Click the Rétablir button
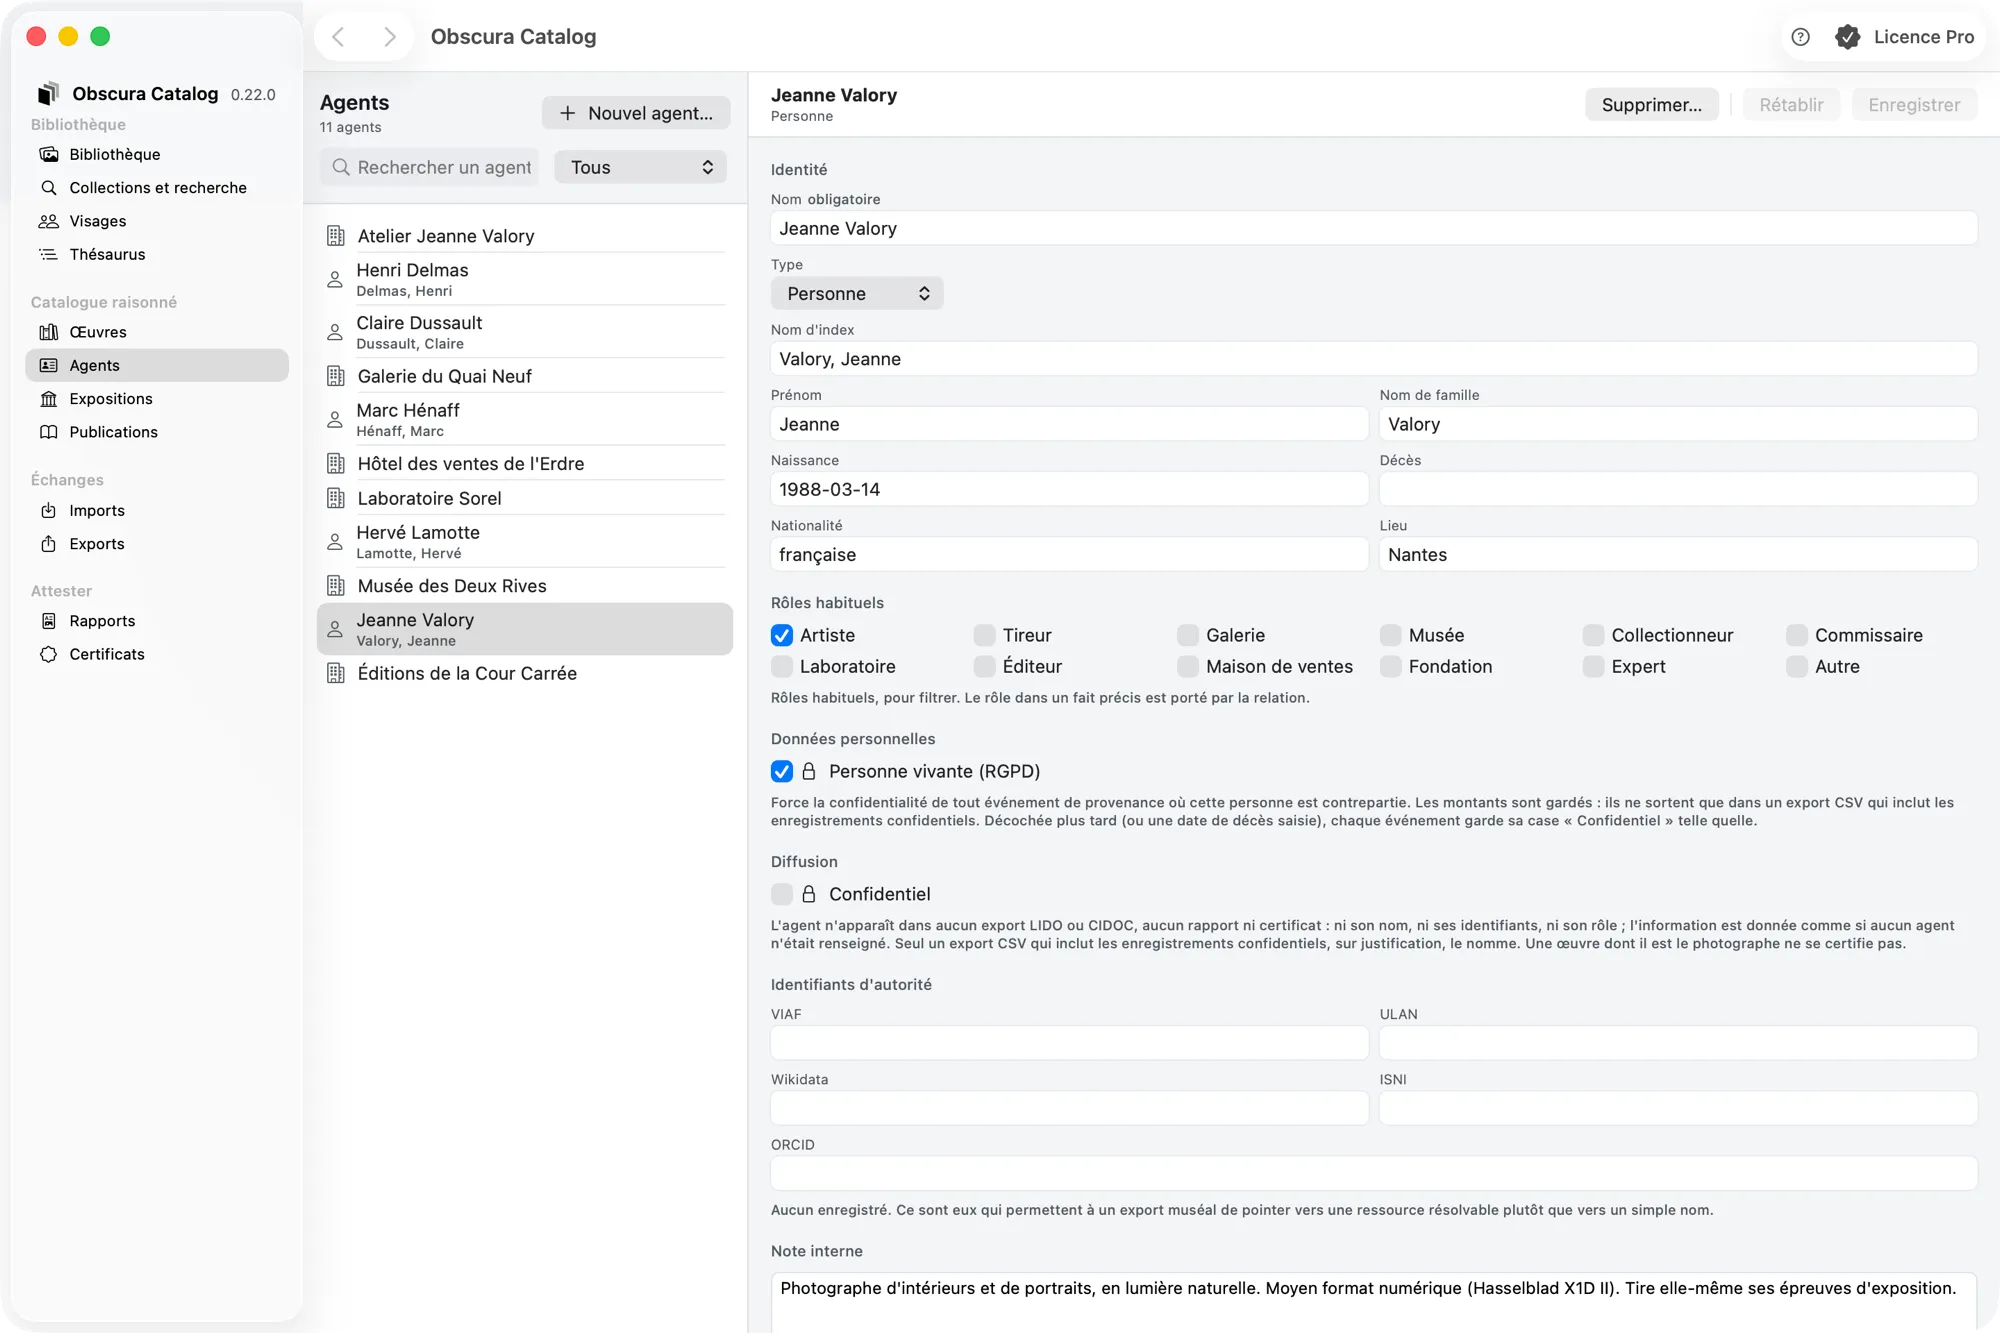The image size is (2000, 1333). click(1791, 104)
